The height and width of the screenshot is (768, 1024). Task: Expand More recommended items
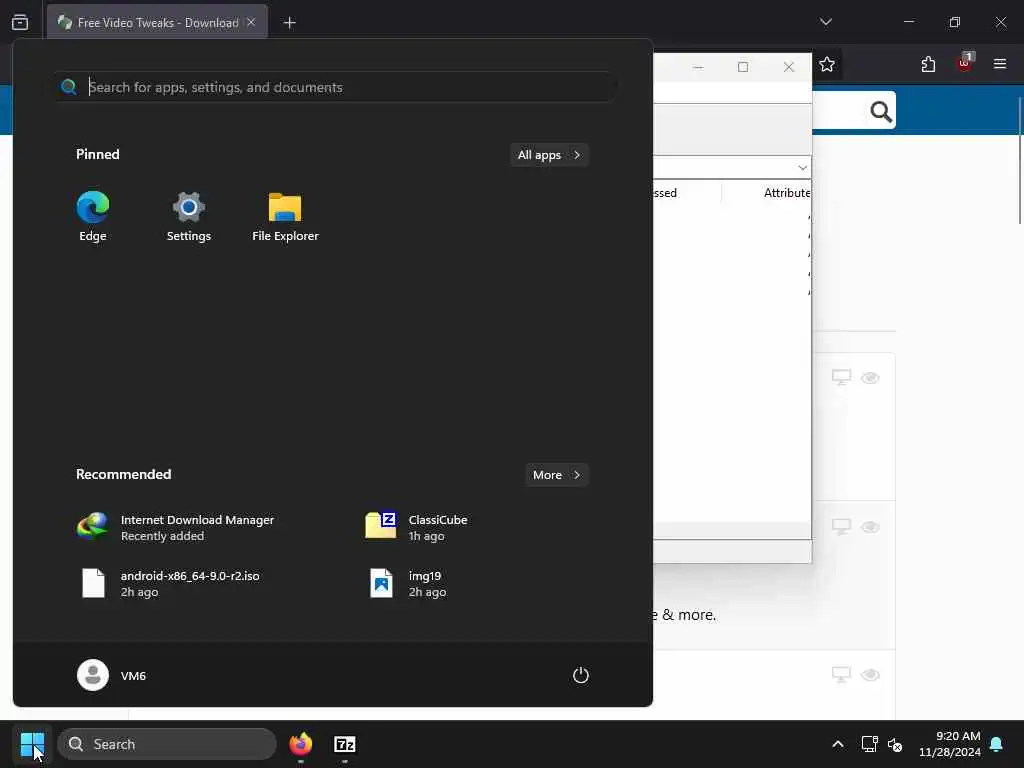click(x=556, y=475)
